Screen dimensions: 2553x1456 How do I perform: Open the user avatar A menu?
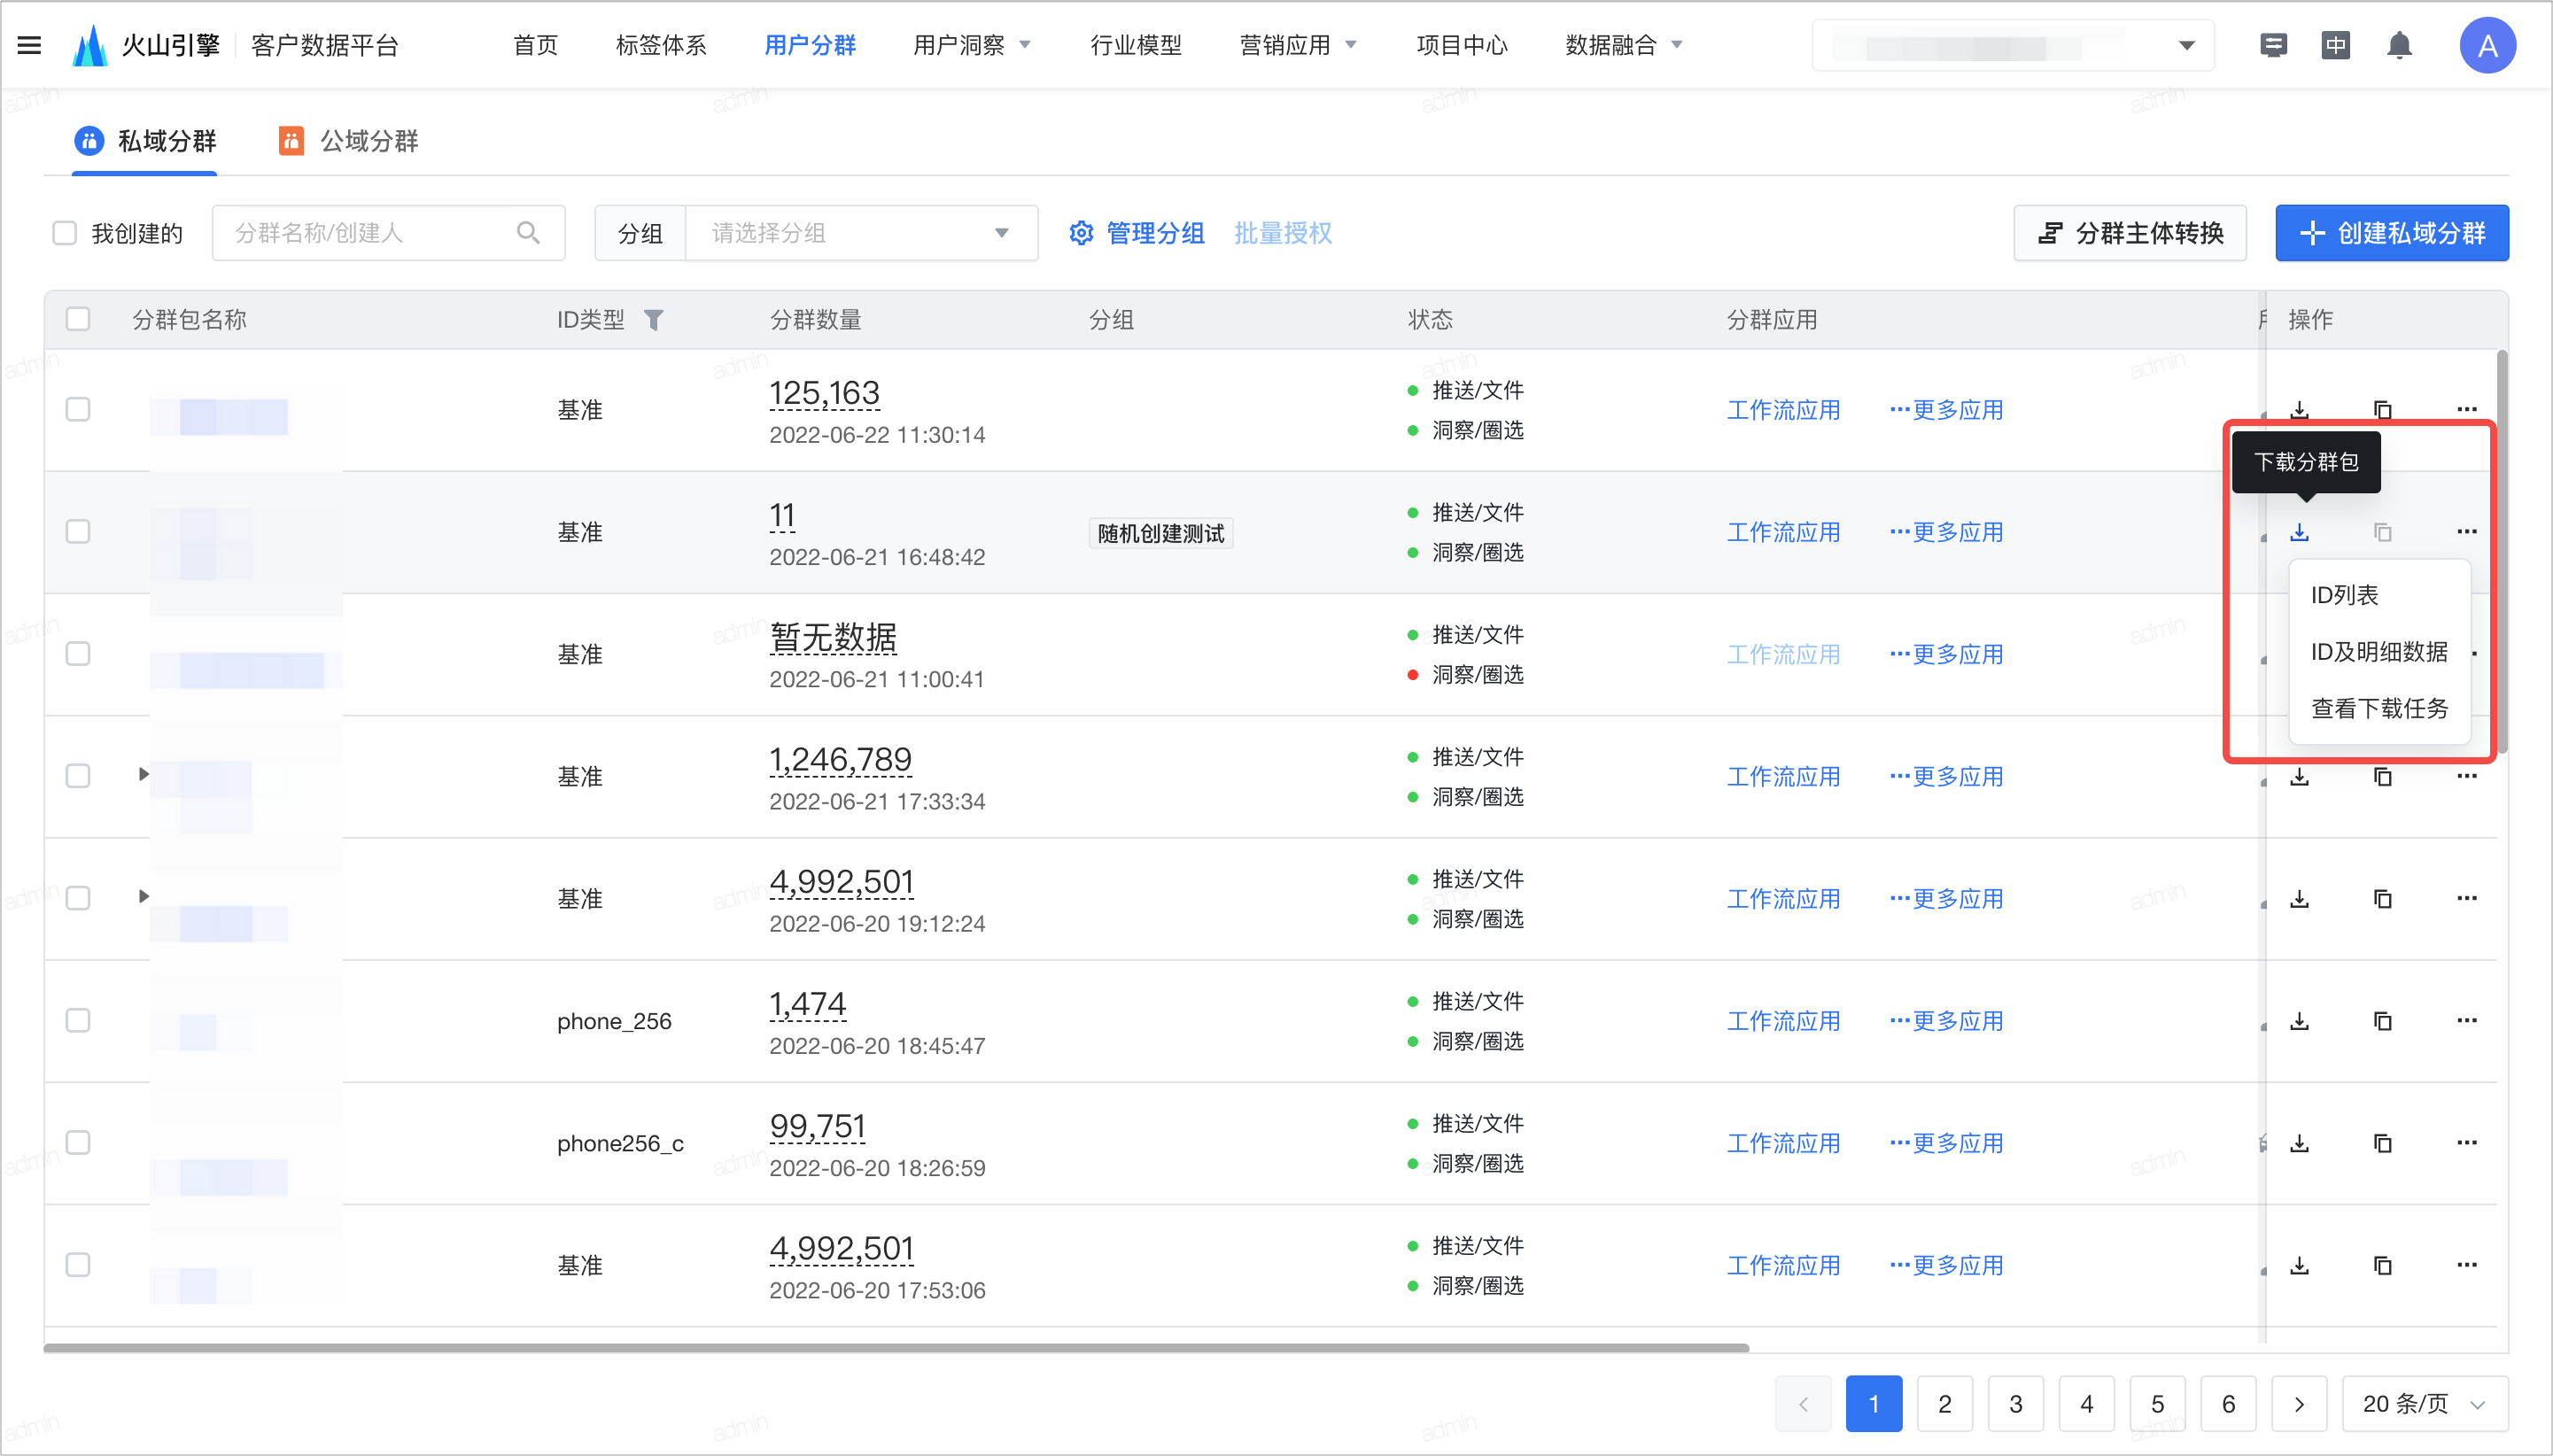coord(2487,45)
